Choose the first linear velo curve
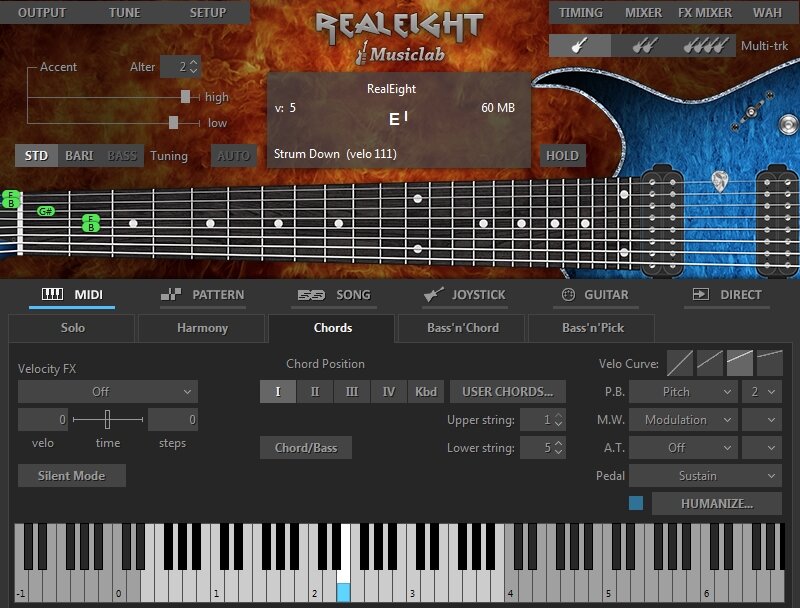The width and height of the screenshot is (800, 608). [680, 363]
